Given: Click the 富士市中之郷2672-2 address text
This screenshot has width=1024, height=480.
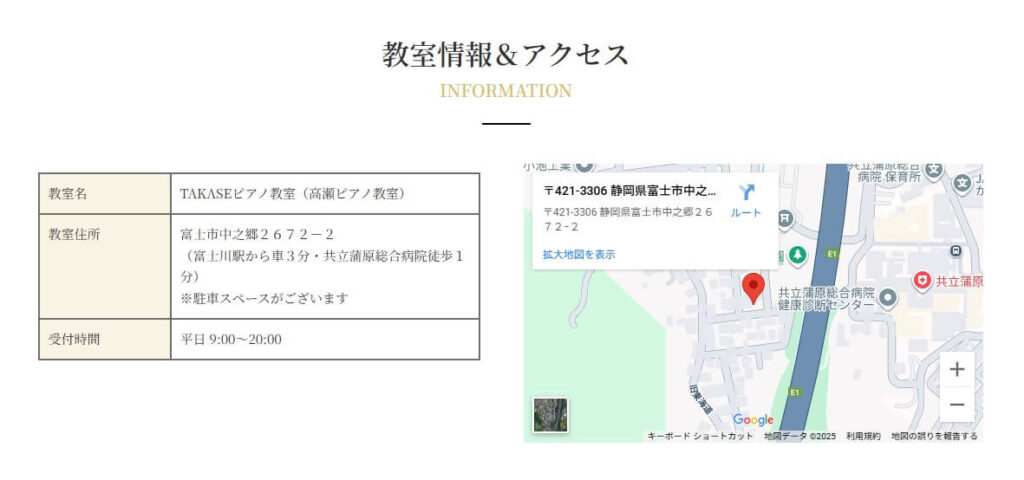Looking at the screenshot, I should [256, 235].
